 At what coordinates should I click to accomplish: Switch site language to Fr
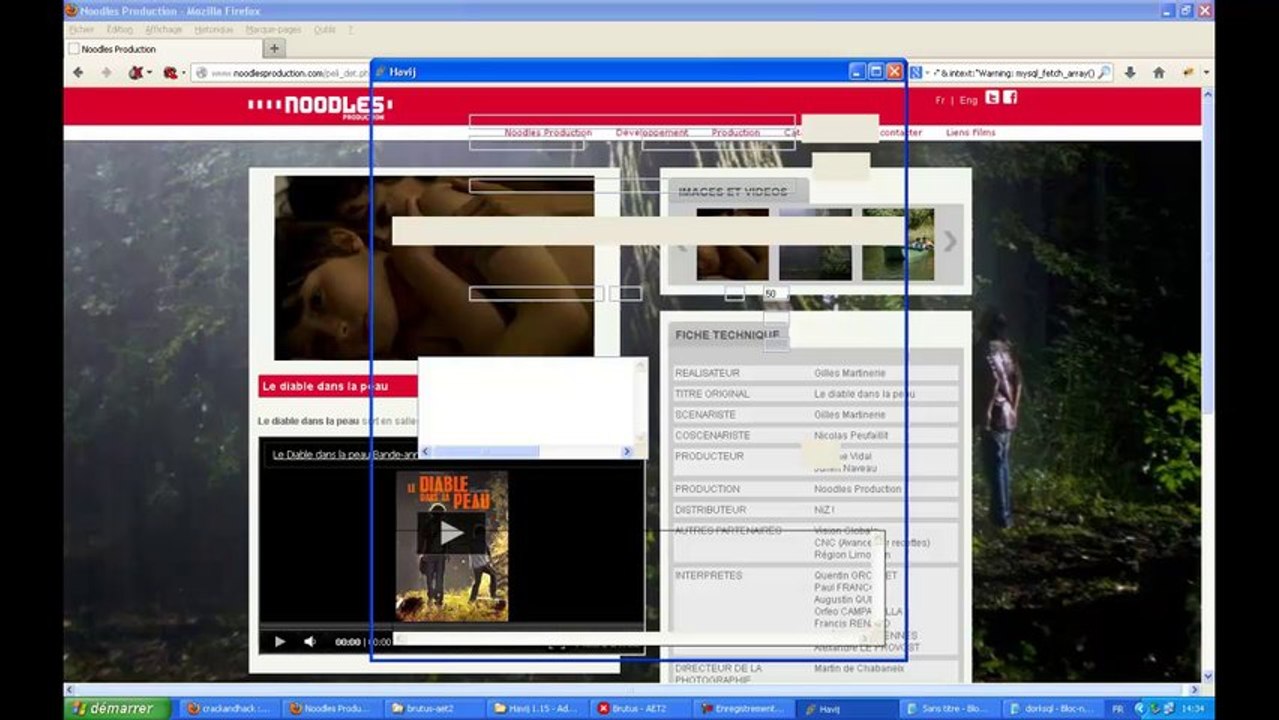pos(940,100)
